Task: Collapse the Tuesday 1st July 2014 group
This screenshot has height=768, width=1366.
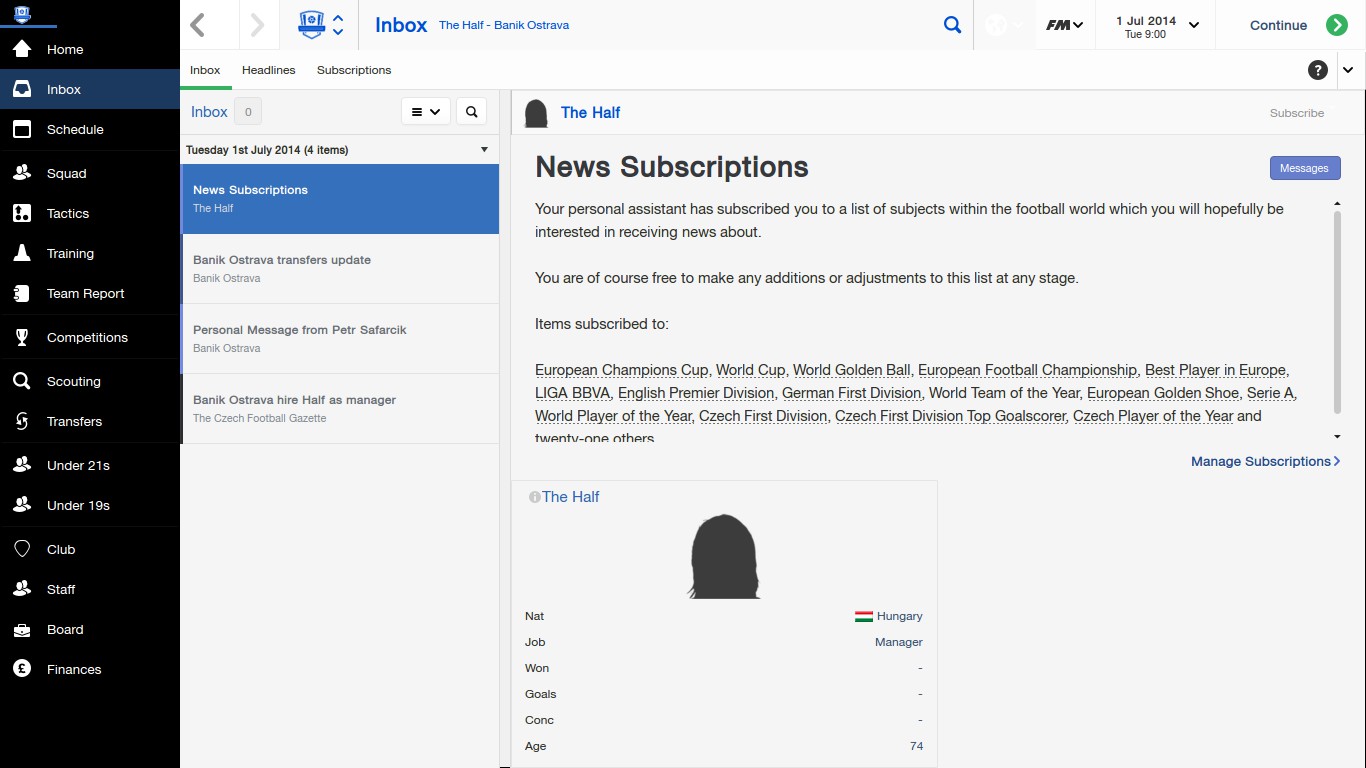Action: 484,150
